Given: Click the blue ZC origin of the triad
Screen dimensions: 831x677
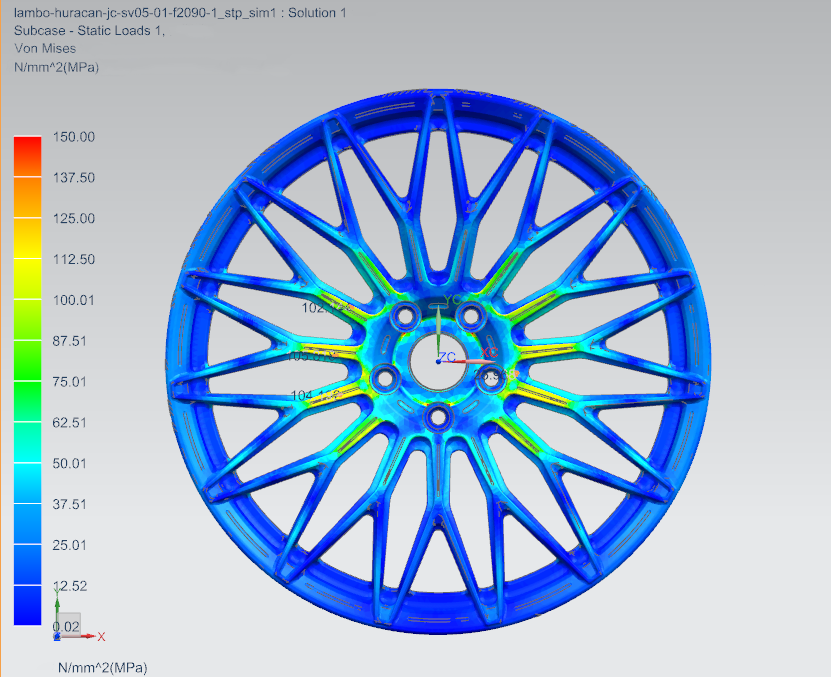Looking at the screenshot, I should click(x=438, y=362).
